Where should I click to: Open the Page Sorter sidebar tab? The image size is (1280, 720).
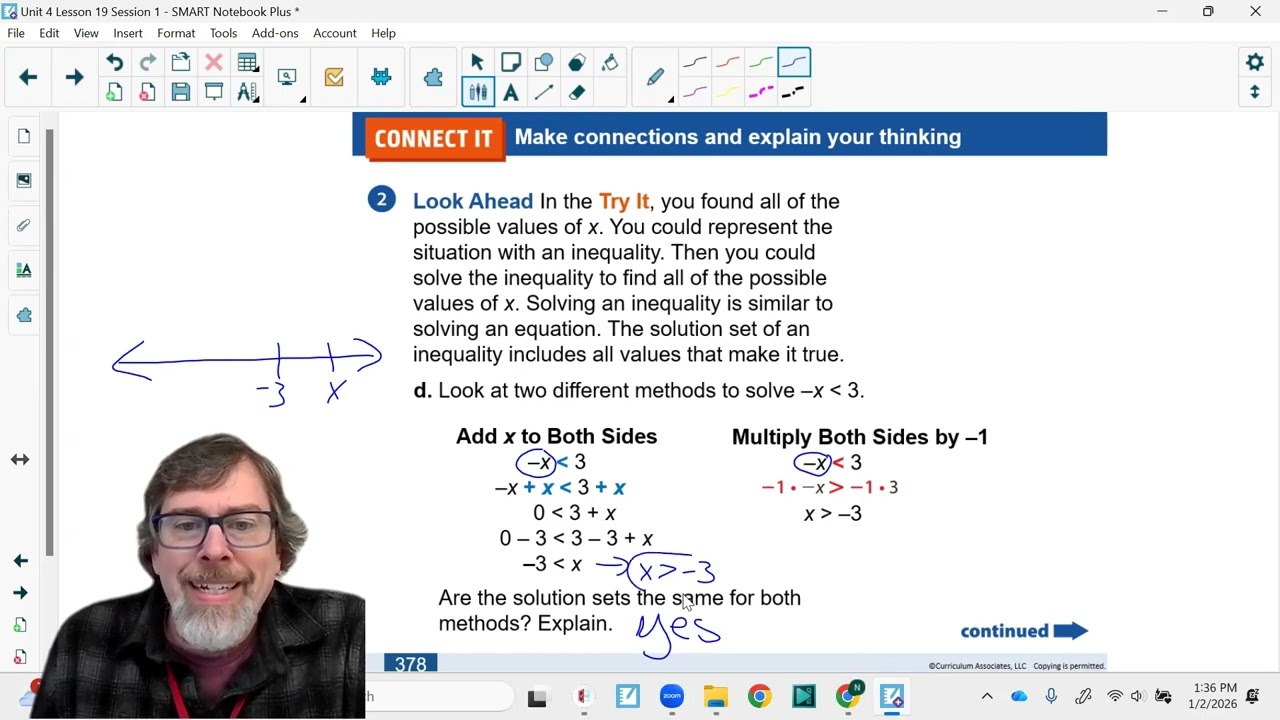(x=24, y=136)
